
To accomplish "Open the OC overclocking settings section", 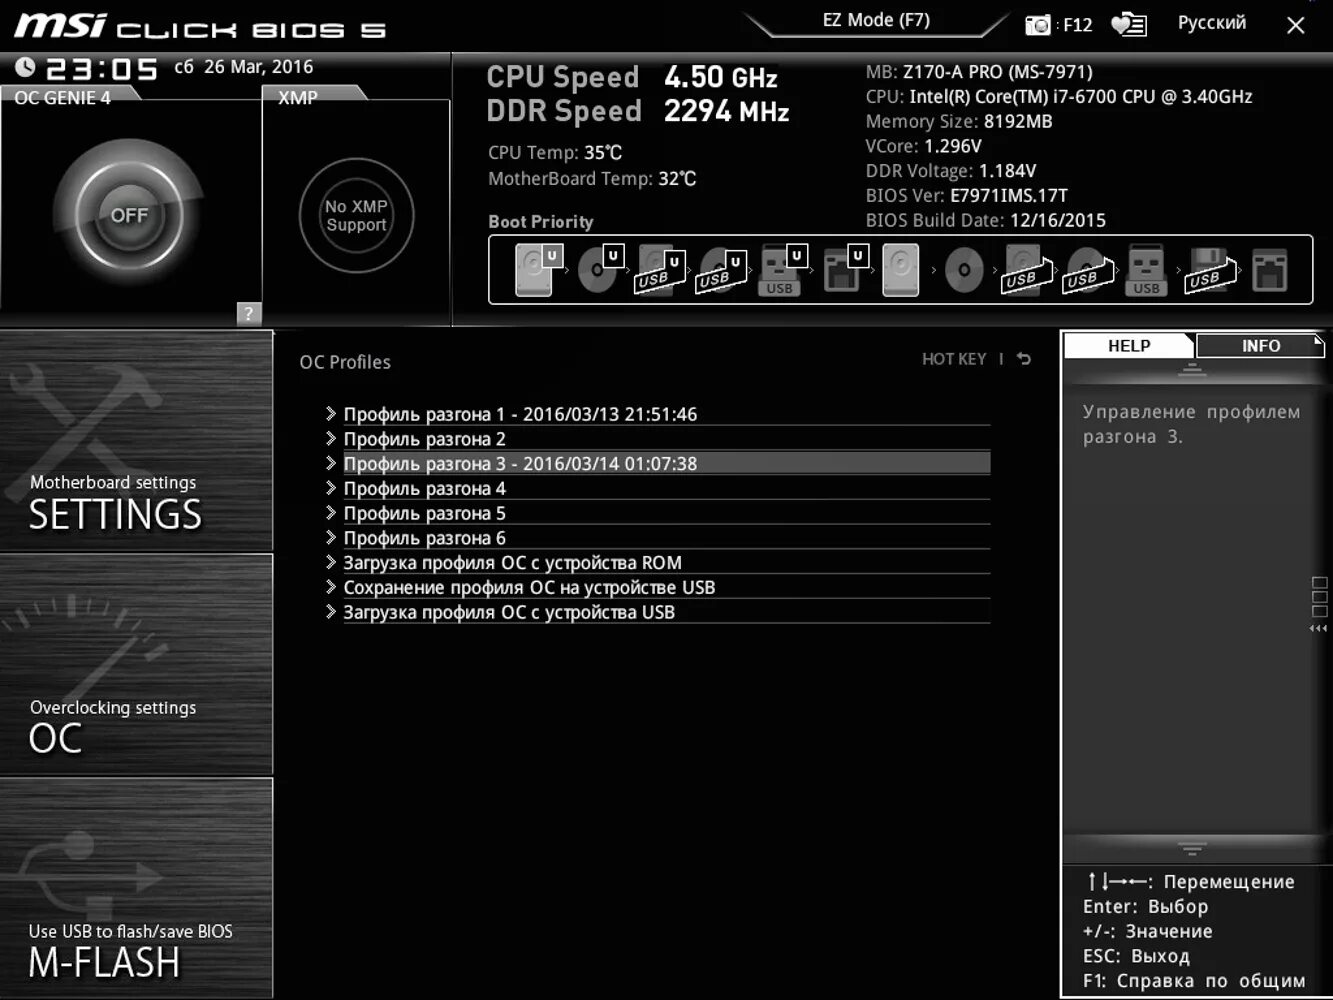I will tap(136, 665).
